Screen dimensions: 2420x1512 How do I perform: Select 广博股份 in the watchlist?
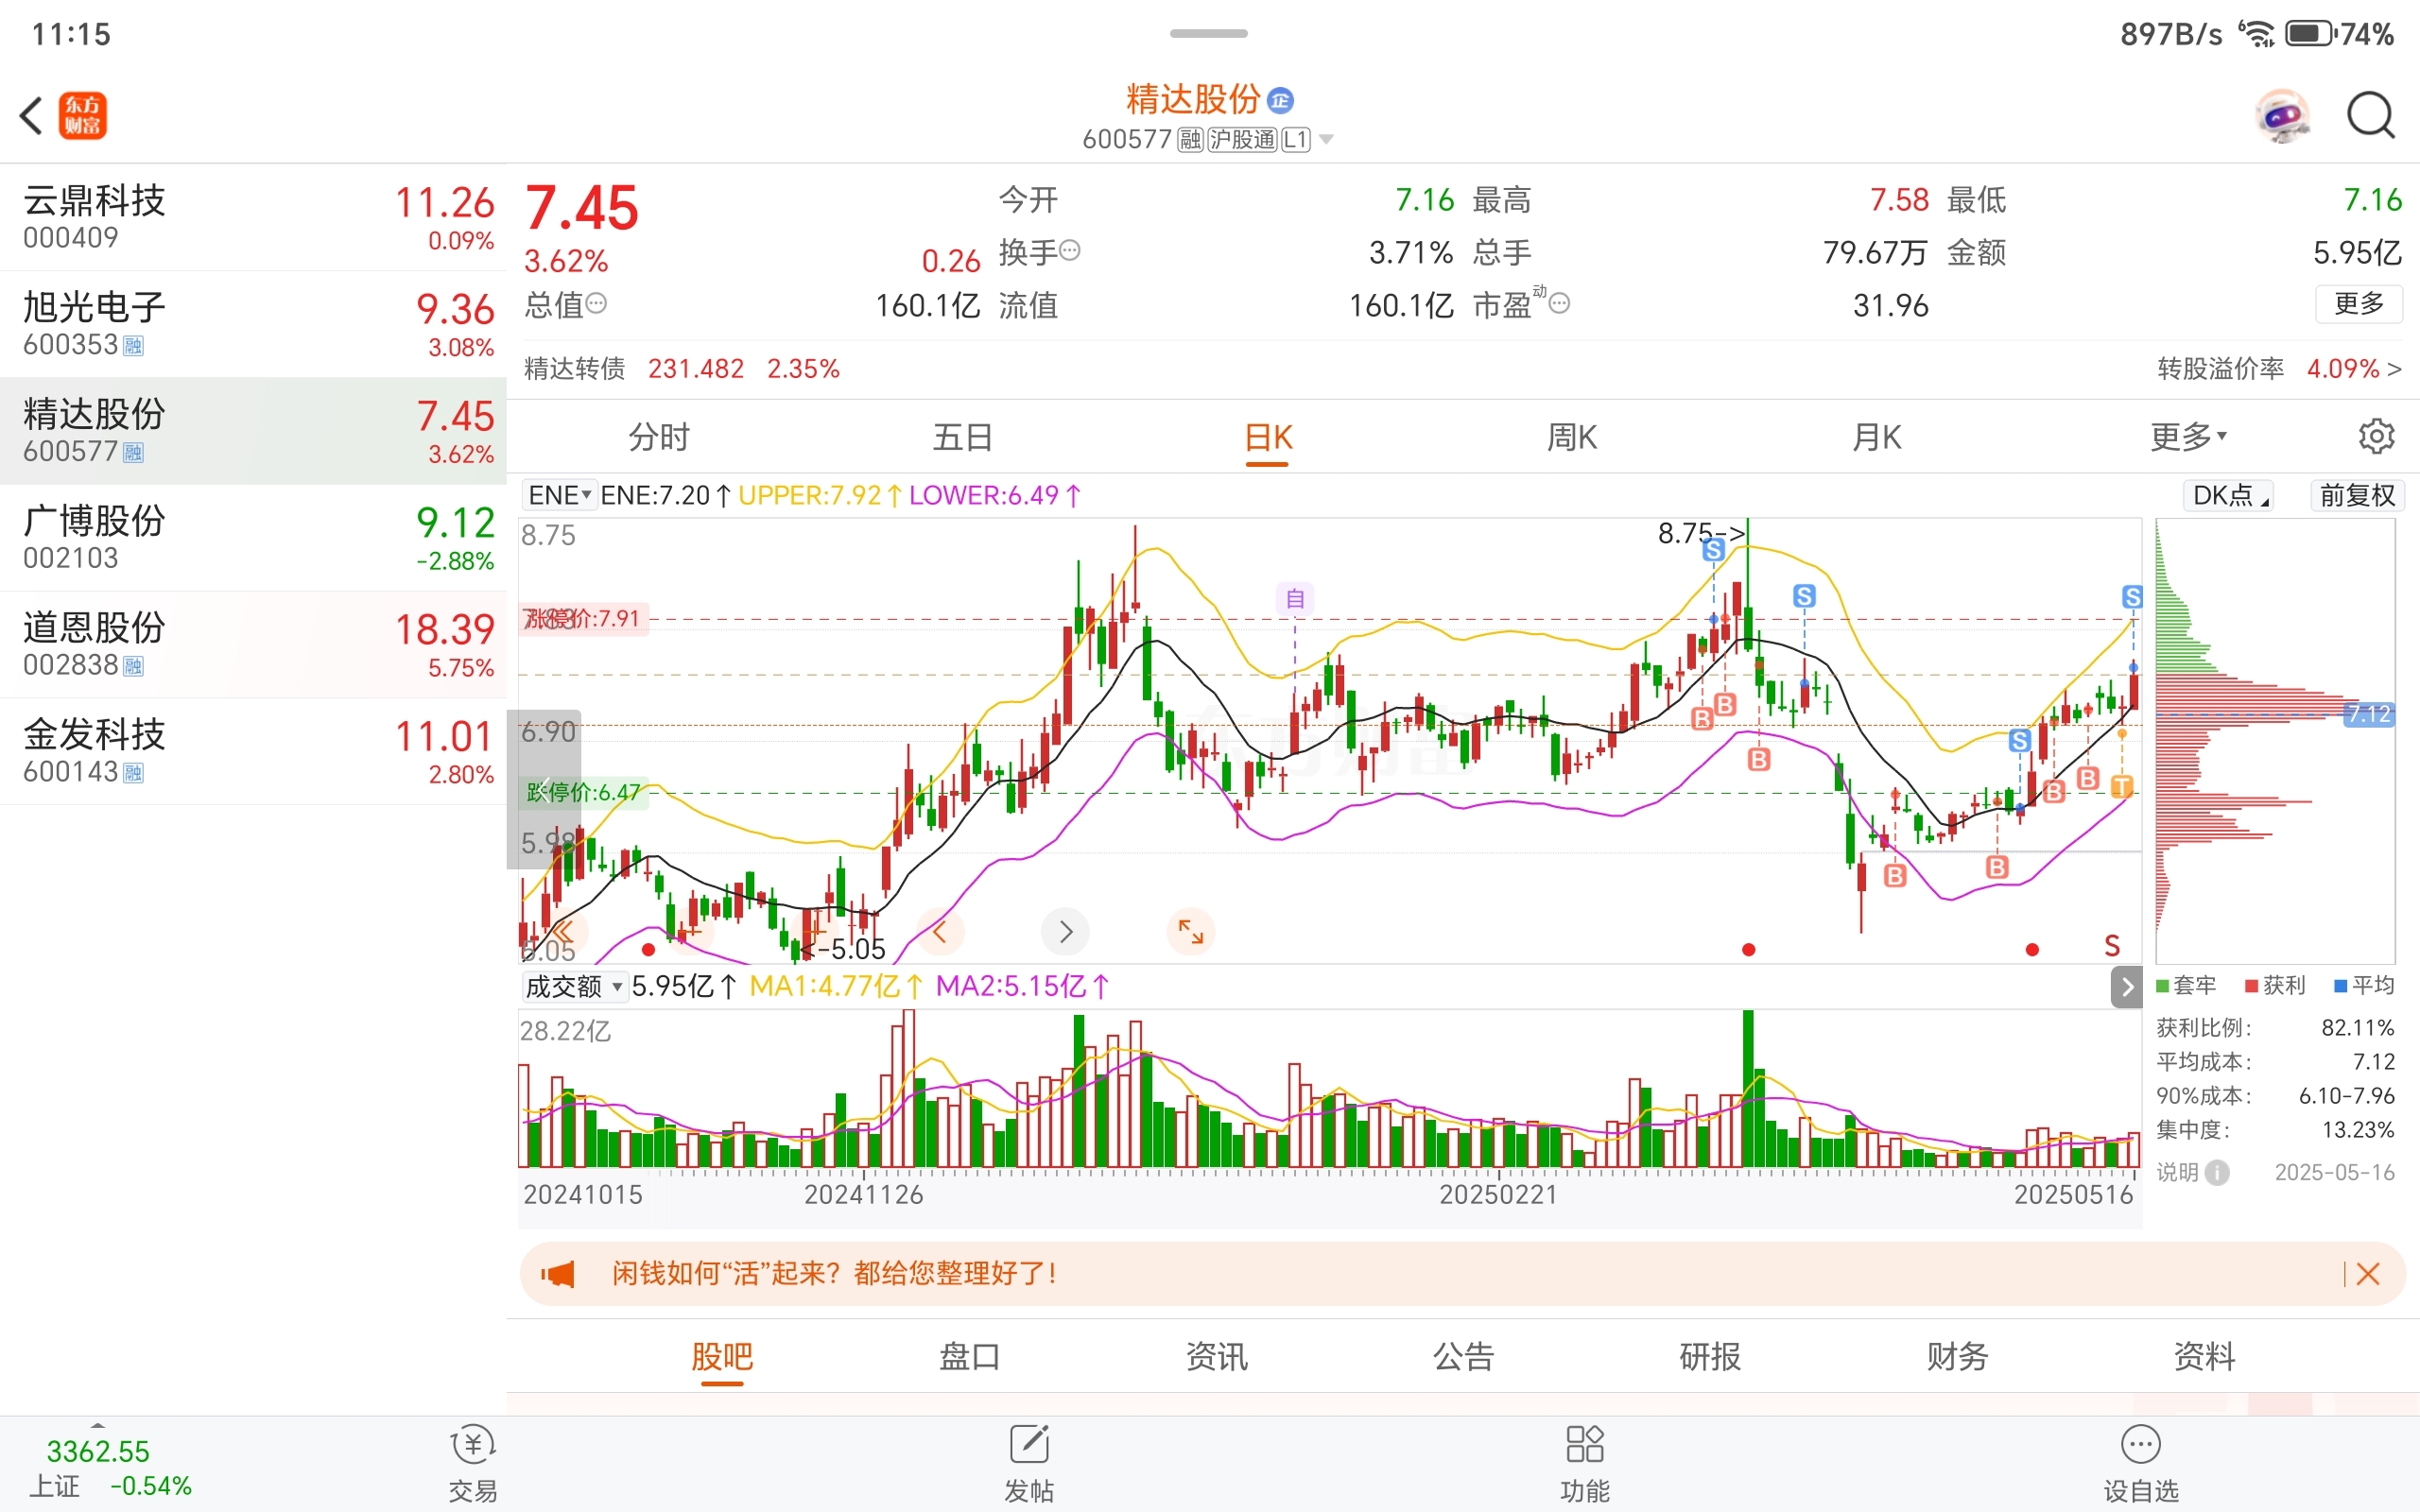coord(253,538)
